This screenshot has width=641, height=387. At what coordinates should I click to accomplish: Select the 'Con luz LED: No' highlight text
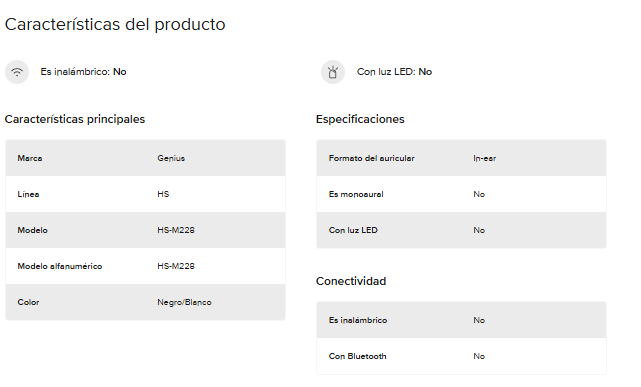click(x=394, y=72)
